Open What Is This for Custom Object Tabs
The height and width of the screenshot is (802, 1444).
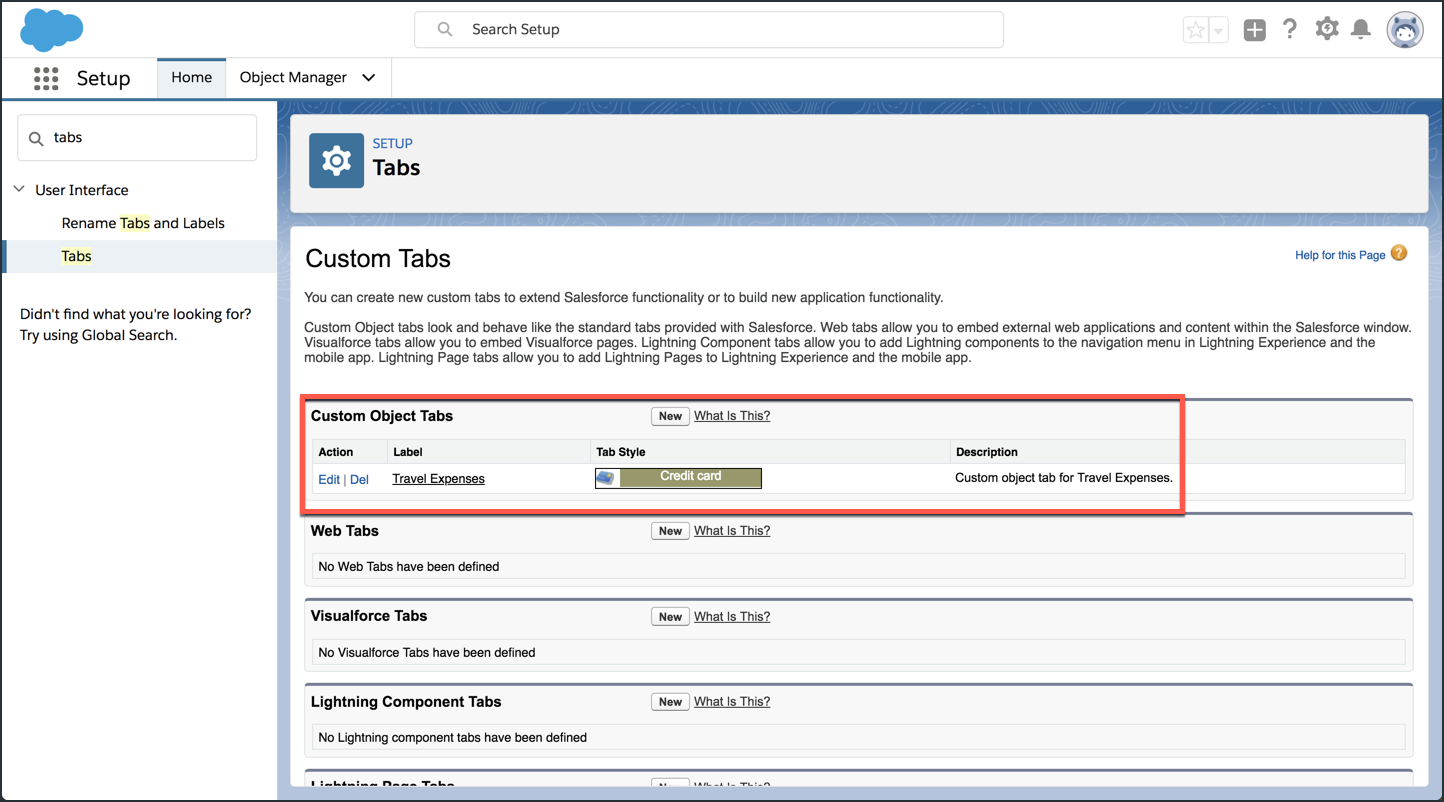pos(732,416)
